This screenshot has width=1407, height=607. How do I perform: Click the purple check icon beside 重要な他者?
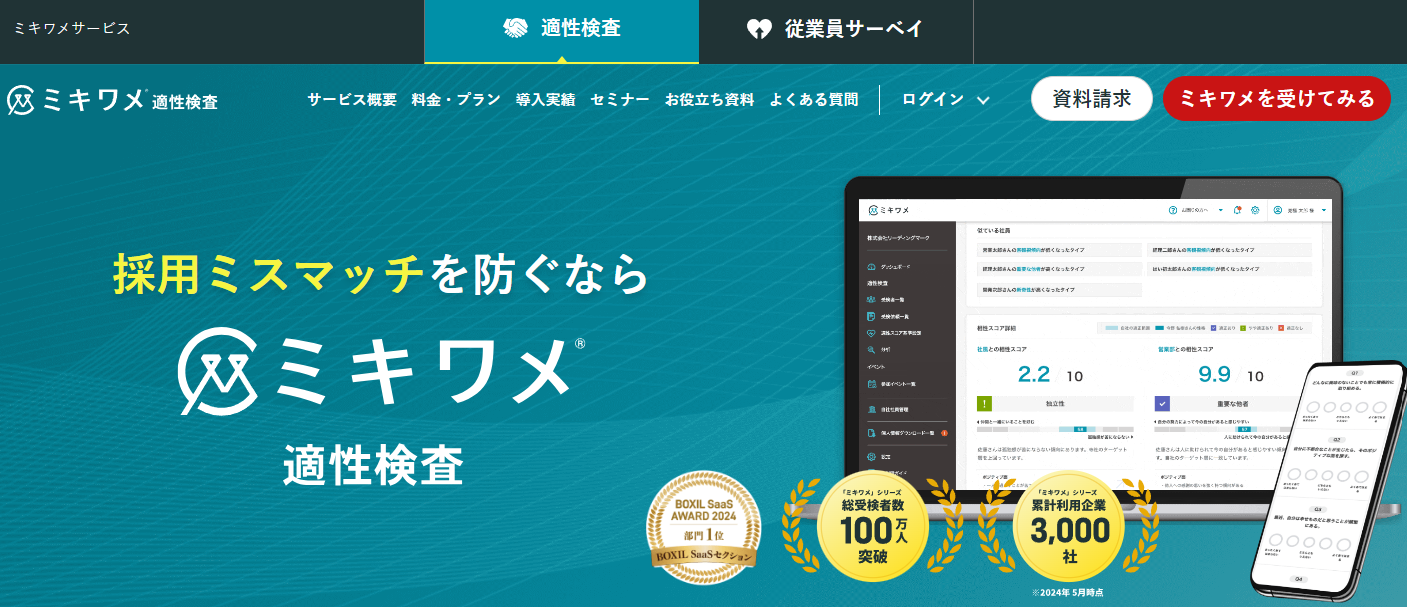1162,404
